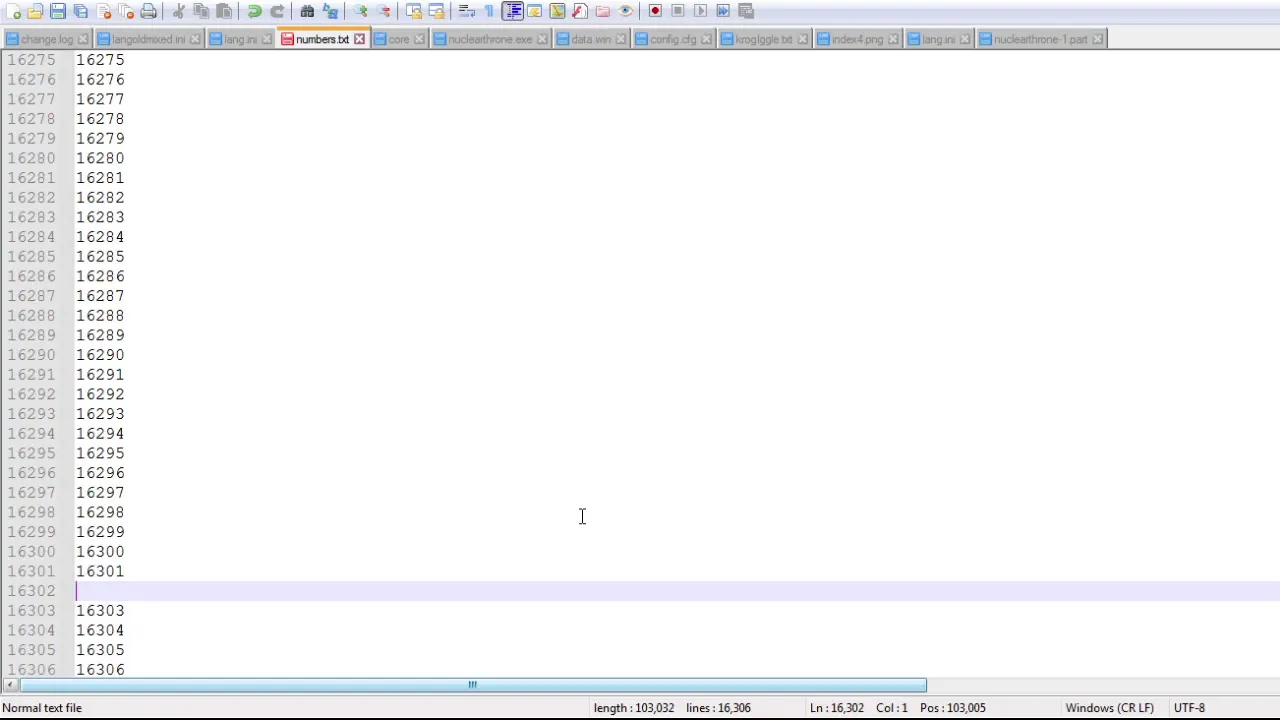The image size is (1280, 720).
Task: Switch to the index4.png tab
Action: (857, 39)
